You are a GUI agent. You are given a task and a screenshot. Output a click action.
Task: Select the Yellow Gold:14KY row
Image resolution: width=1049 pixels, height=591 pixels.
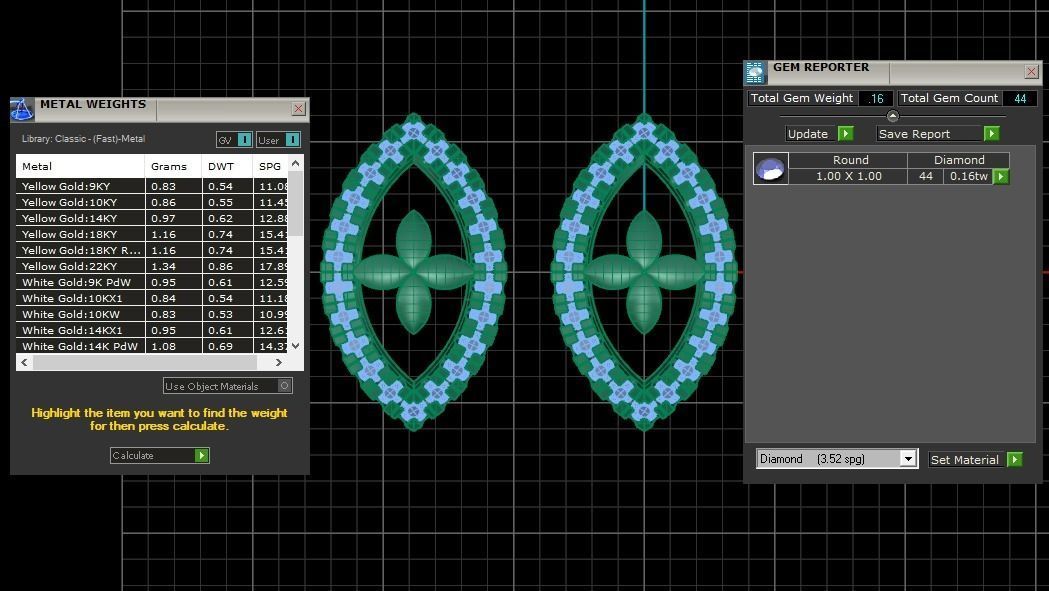[152, 218]
